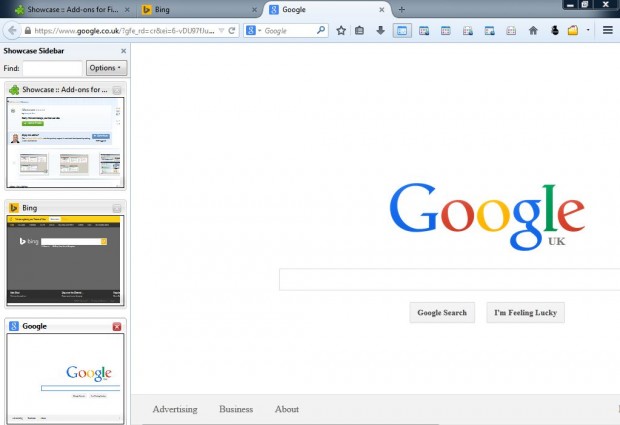Open the hamburger menu icon

point(607,31)
